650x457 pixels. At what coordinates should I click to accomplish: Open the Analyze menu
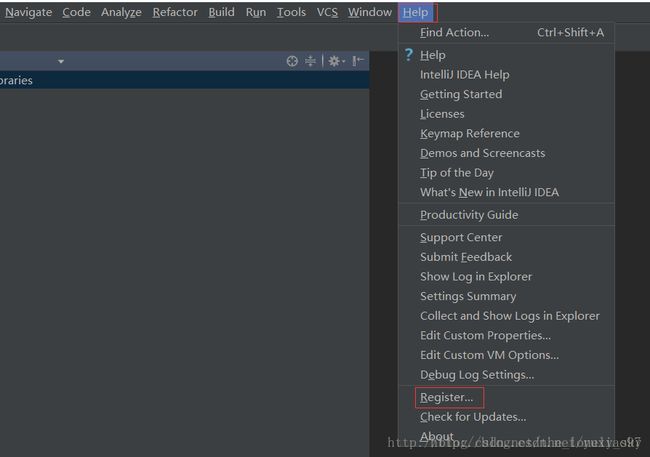point(121,12)
